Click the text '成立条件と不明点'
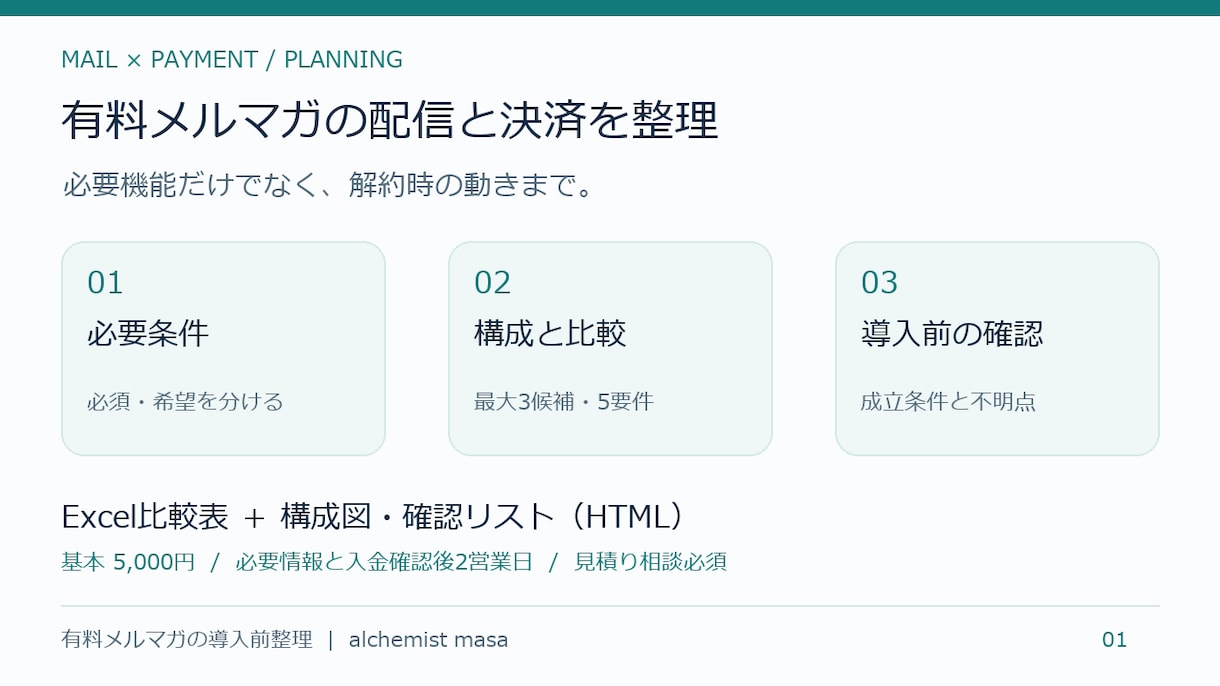This screenshot has width=1220, height=686. [x=948, y=402]
